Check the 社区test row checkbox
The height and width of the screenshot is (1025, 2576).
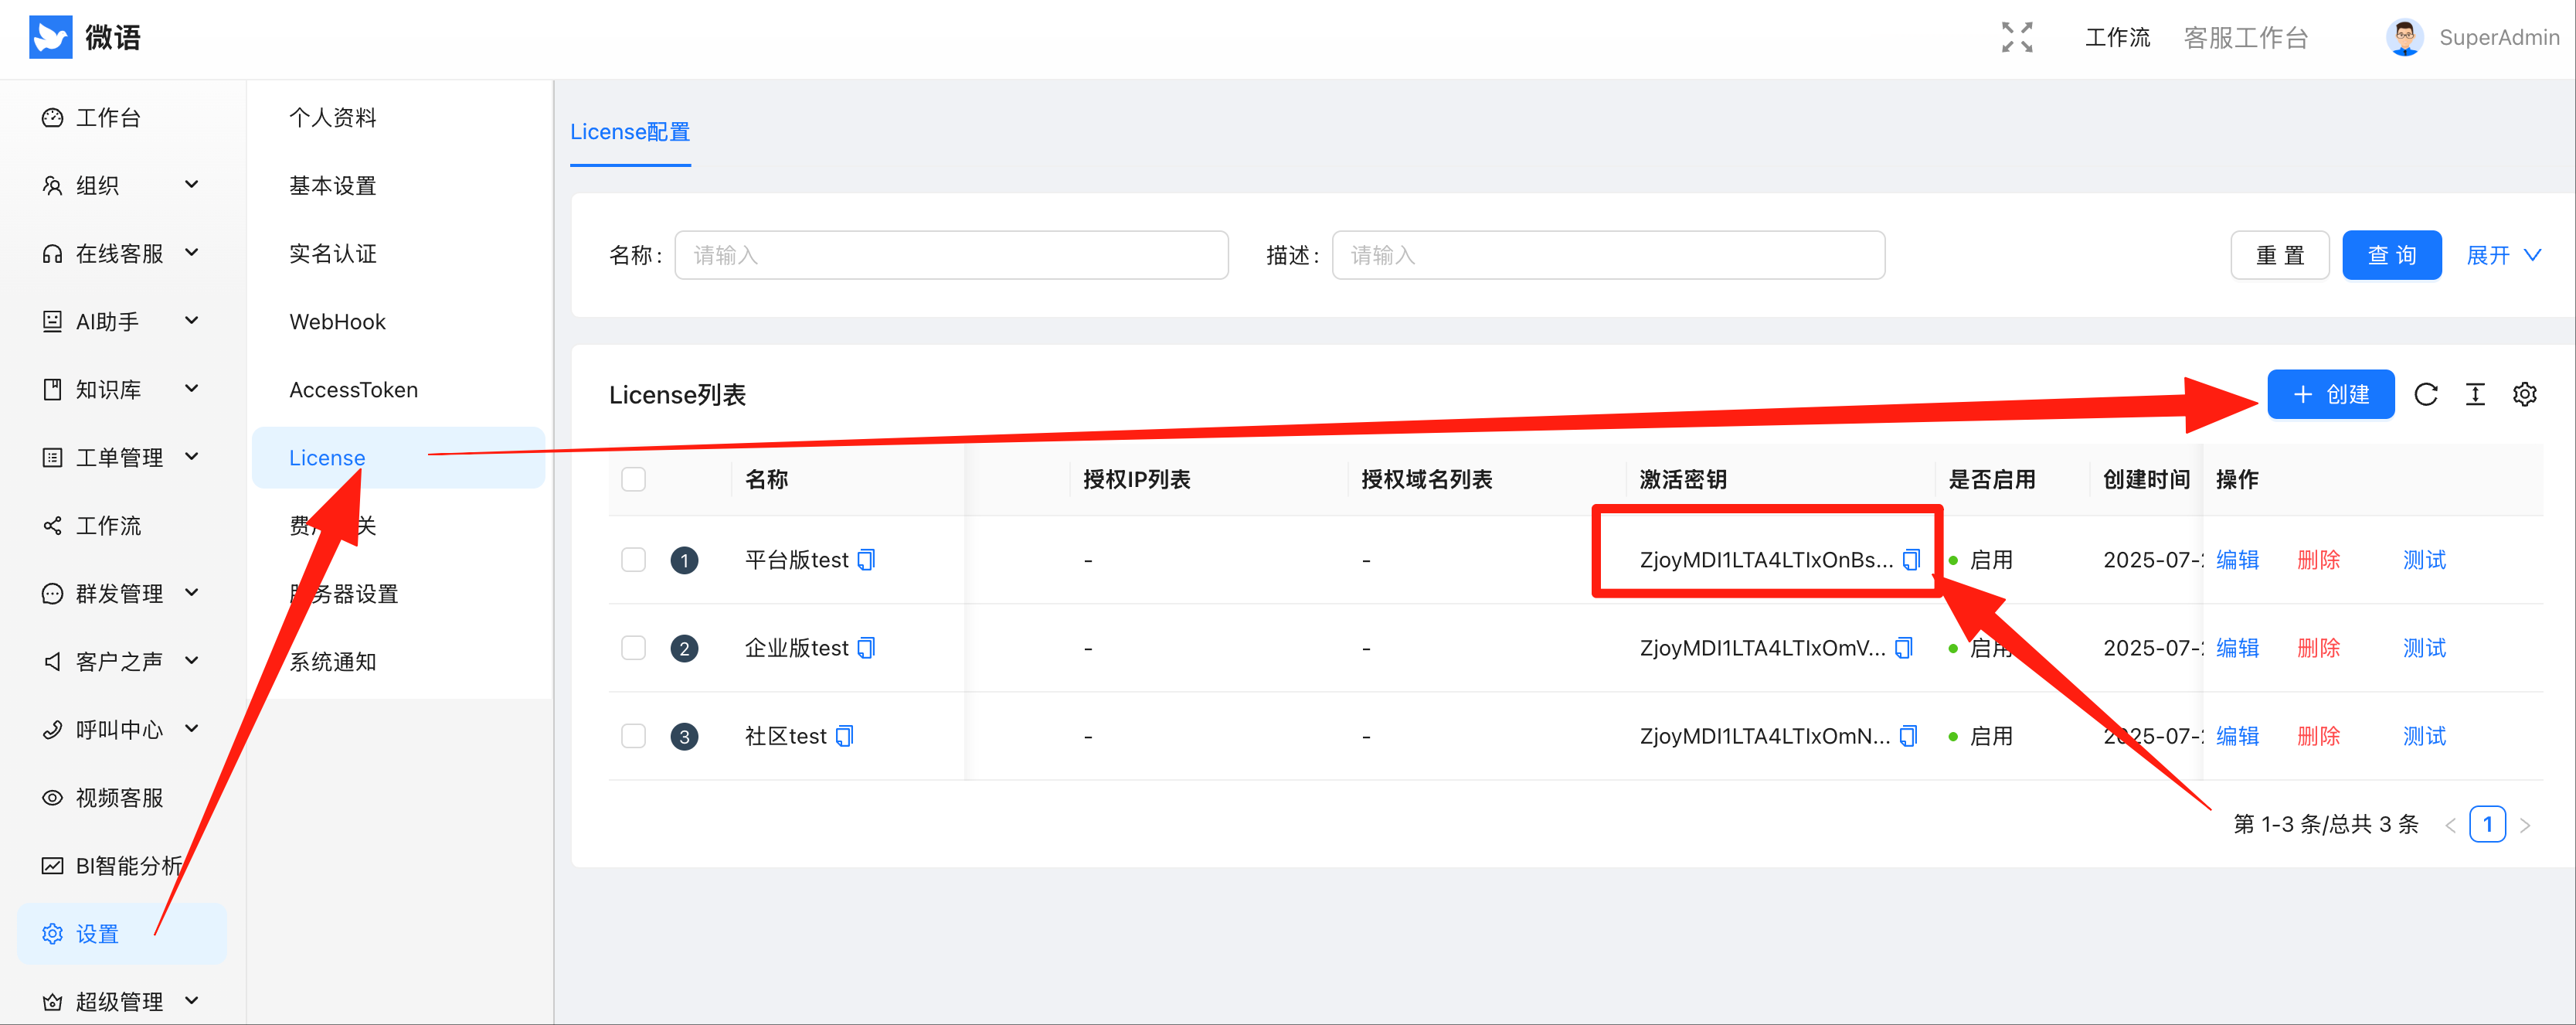pos(633,736)
